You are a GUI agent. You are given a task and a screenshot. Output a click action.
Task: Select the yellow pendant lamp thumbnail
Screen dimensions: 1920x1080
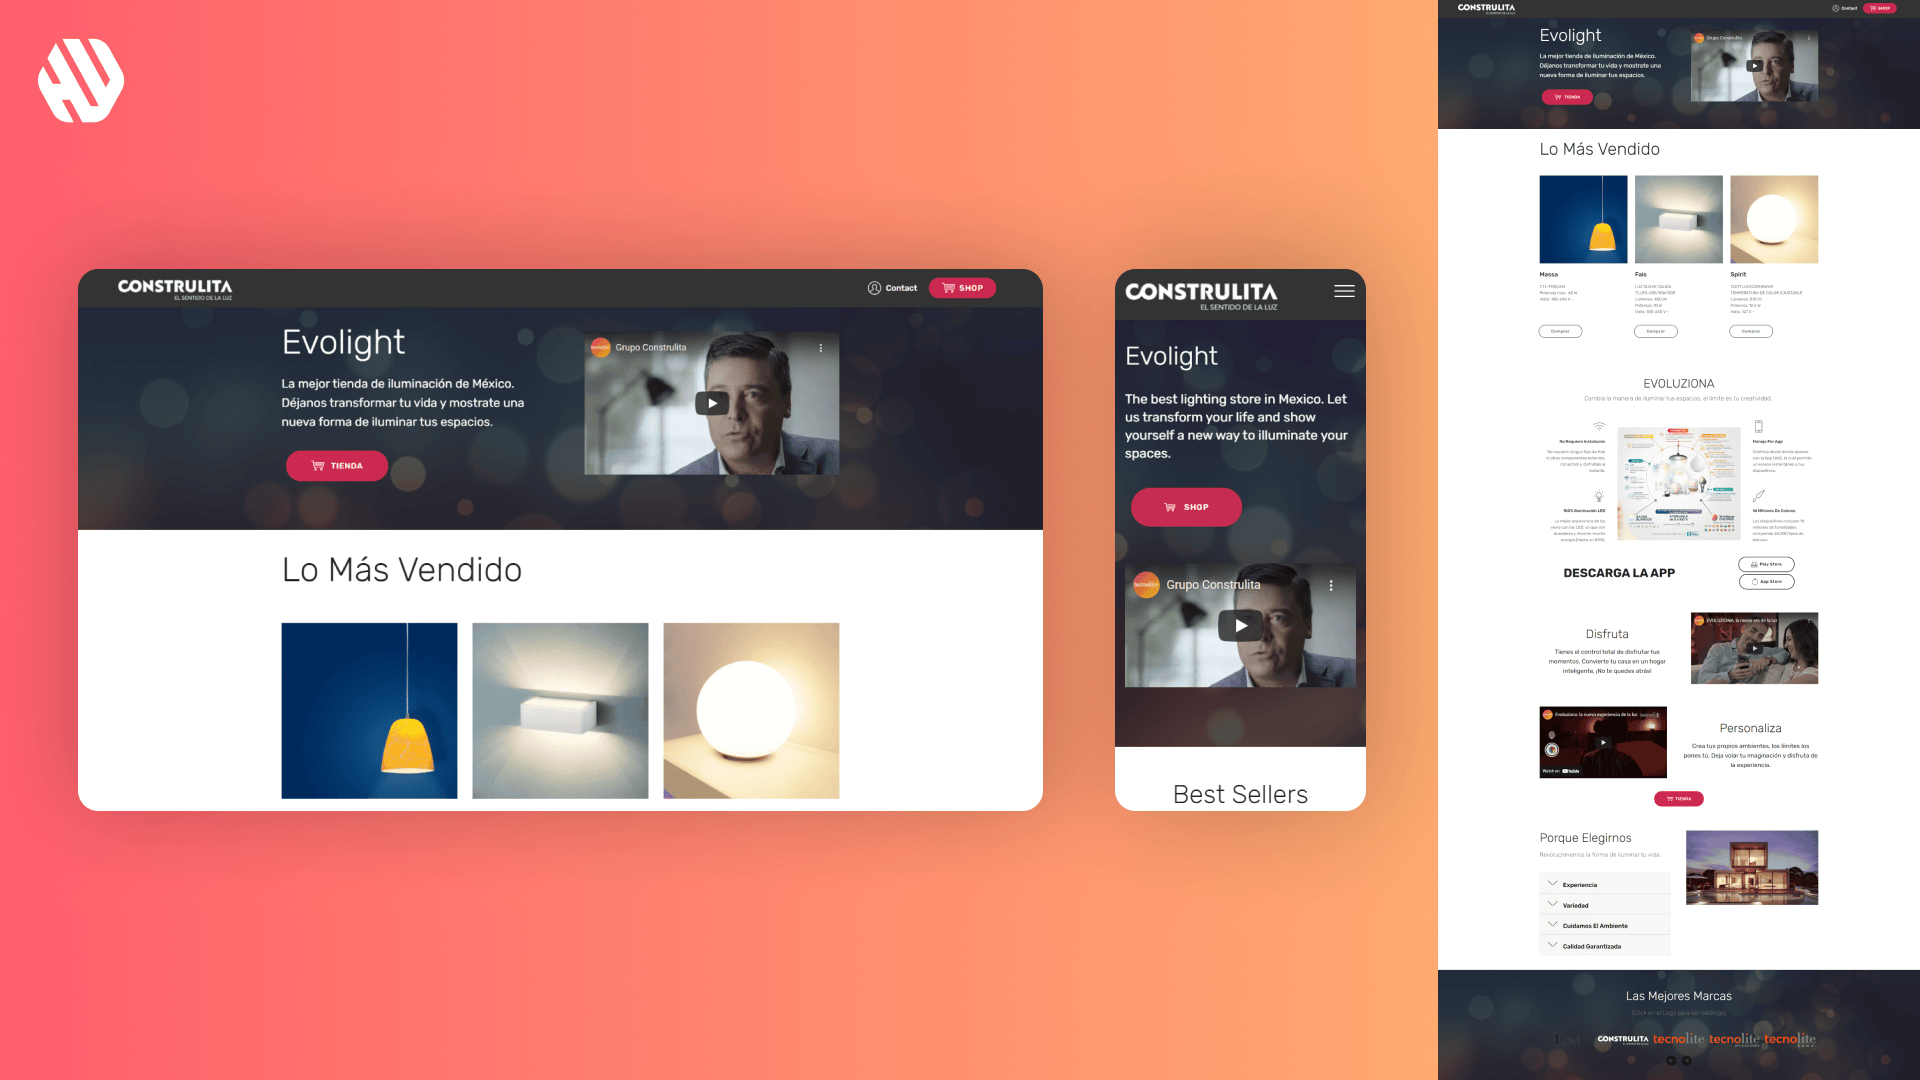369,709
